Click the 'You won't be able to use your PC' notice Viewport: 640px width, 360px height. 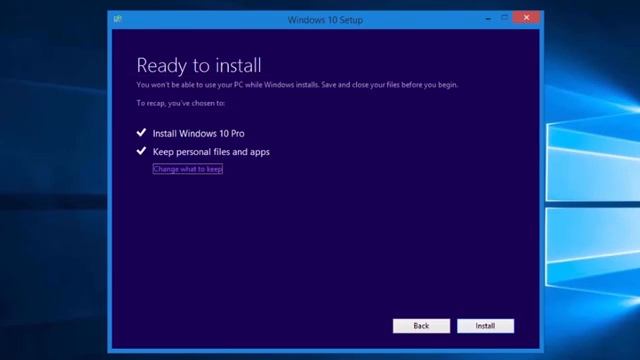297,85
